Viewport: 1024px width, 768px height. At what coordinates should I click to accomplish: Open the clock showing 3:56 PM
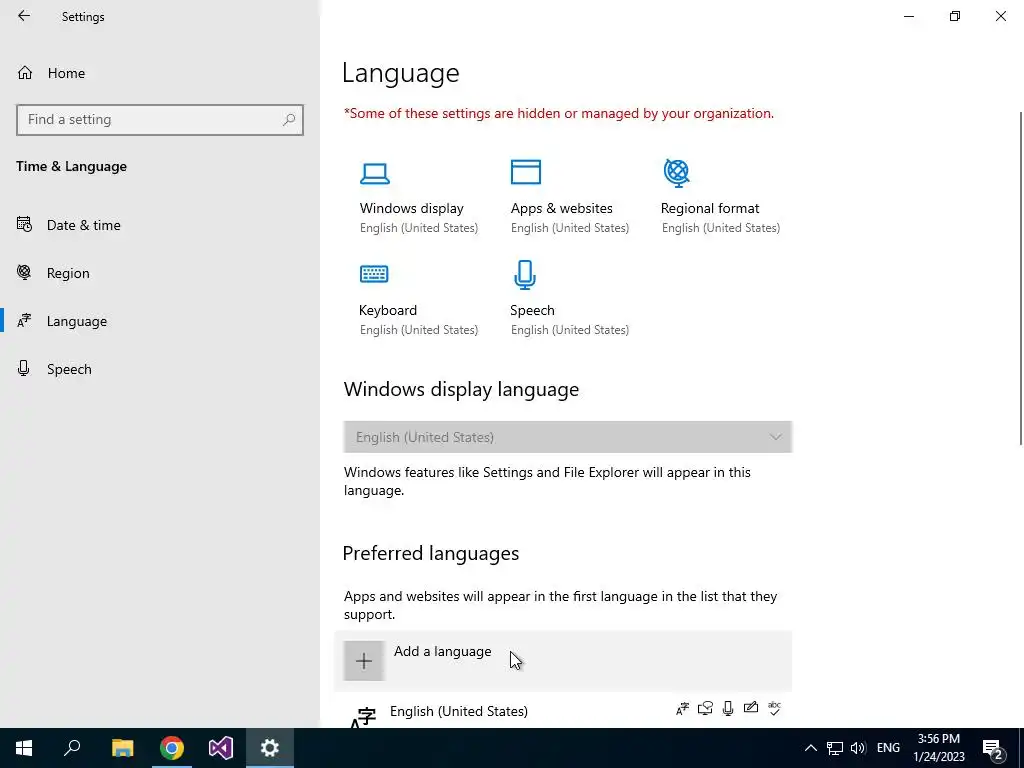[938, 748]
